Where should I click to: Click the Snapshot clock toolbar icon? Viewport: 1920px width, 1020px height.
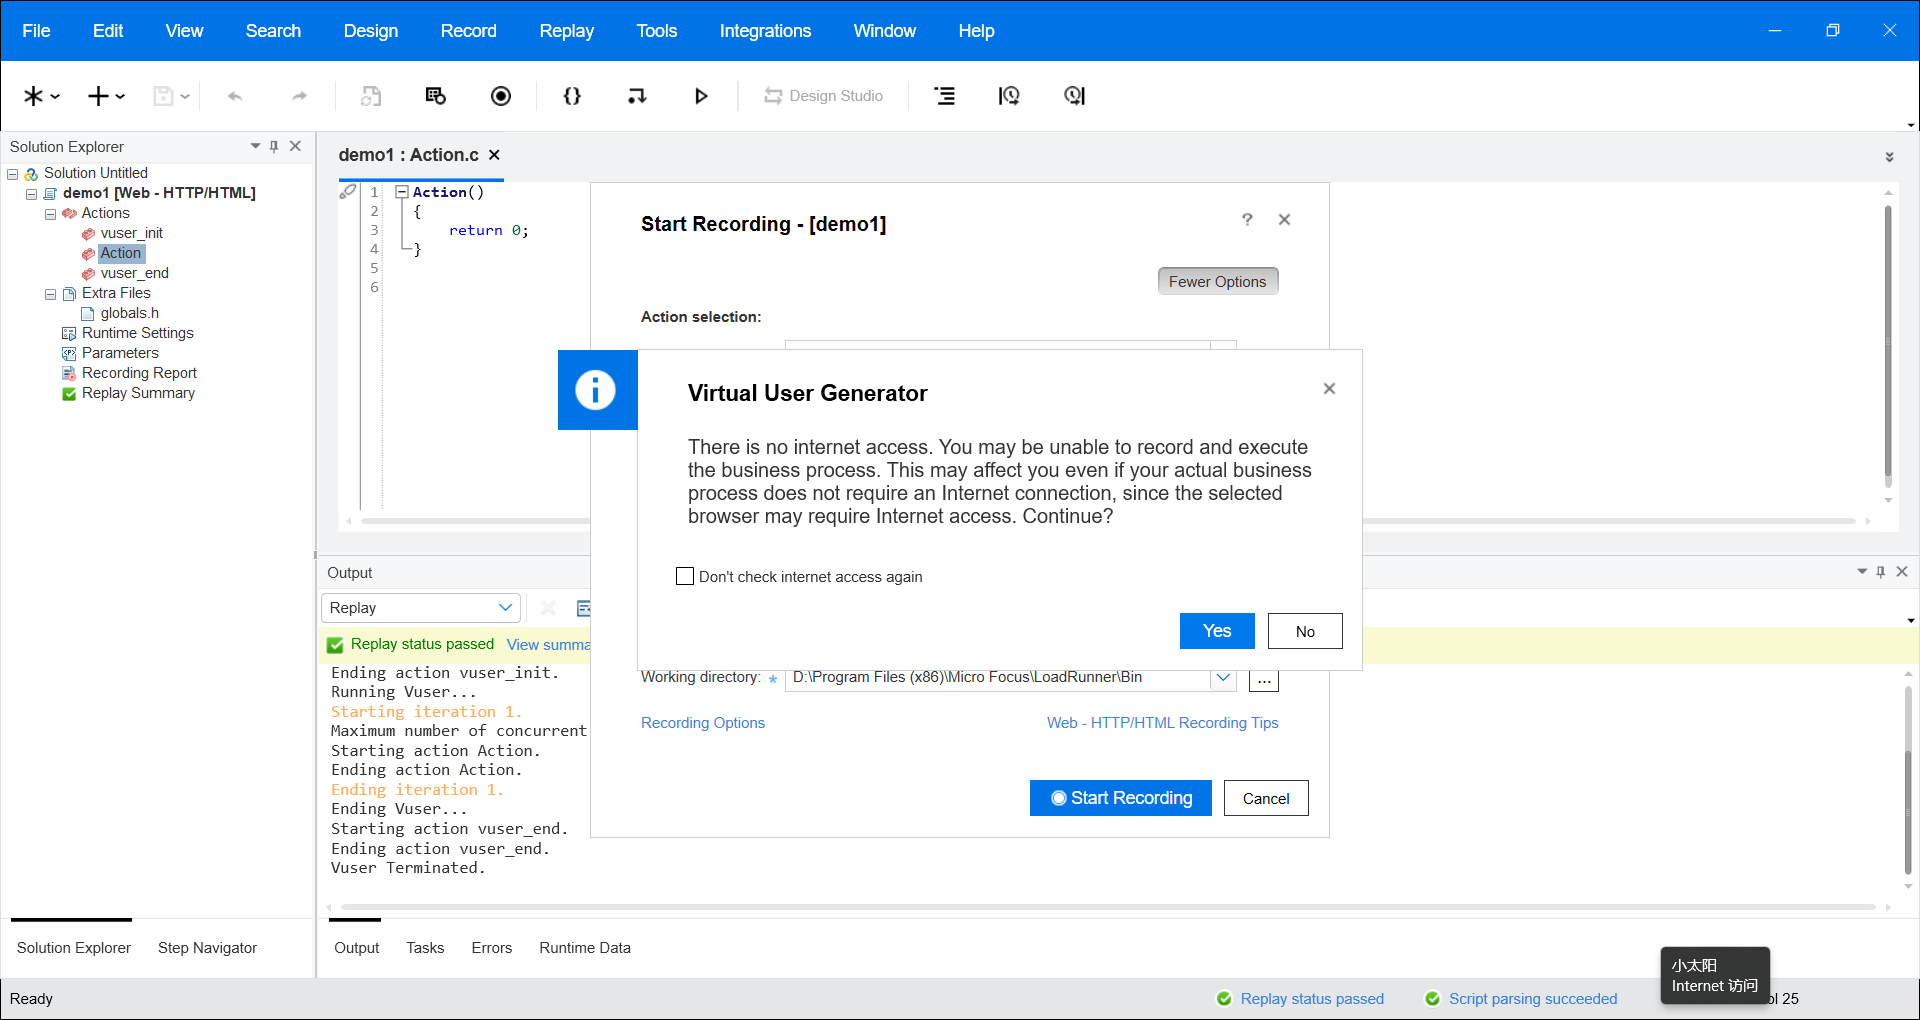coord(1009,96)
